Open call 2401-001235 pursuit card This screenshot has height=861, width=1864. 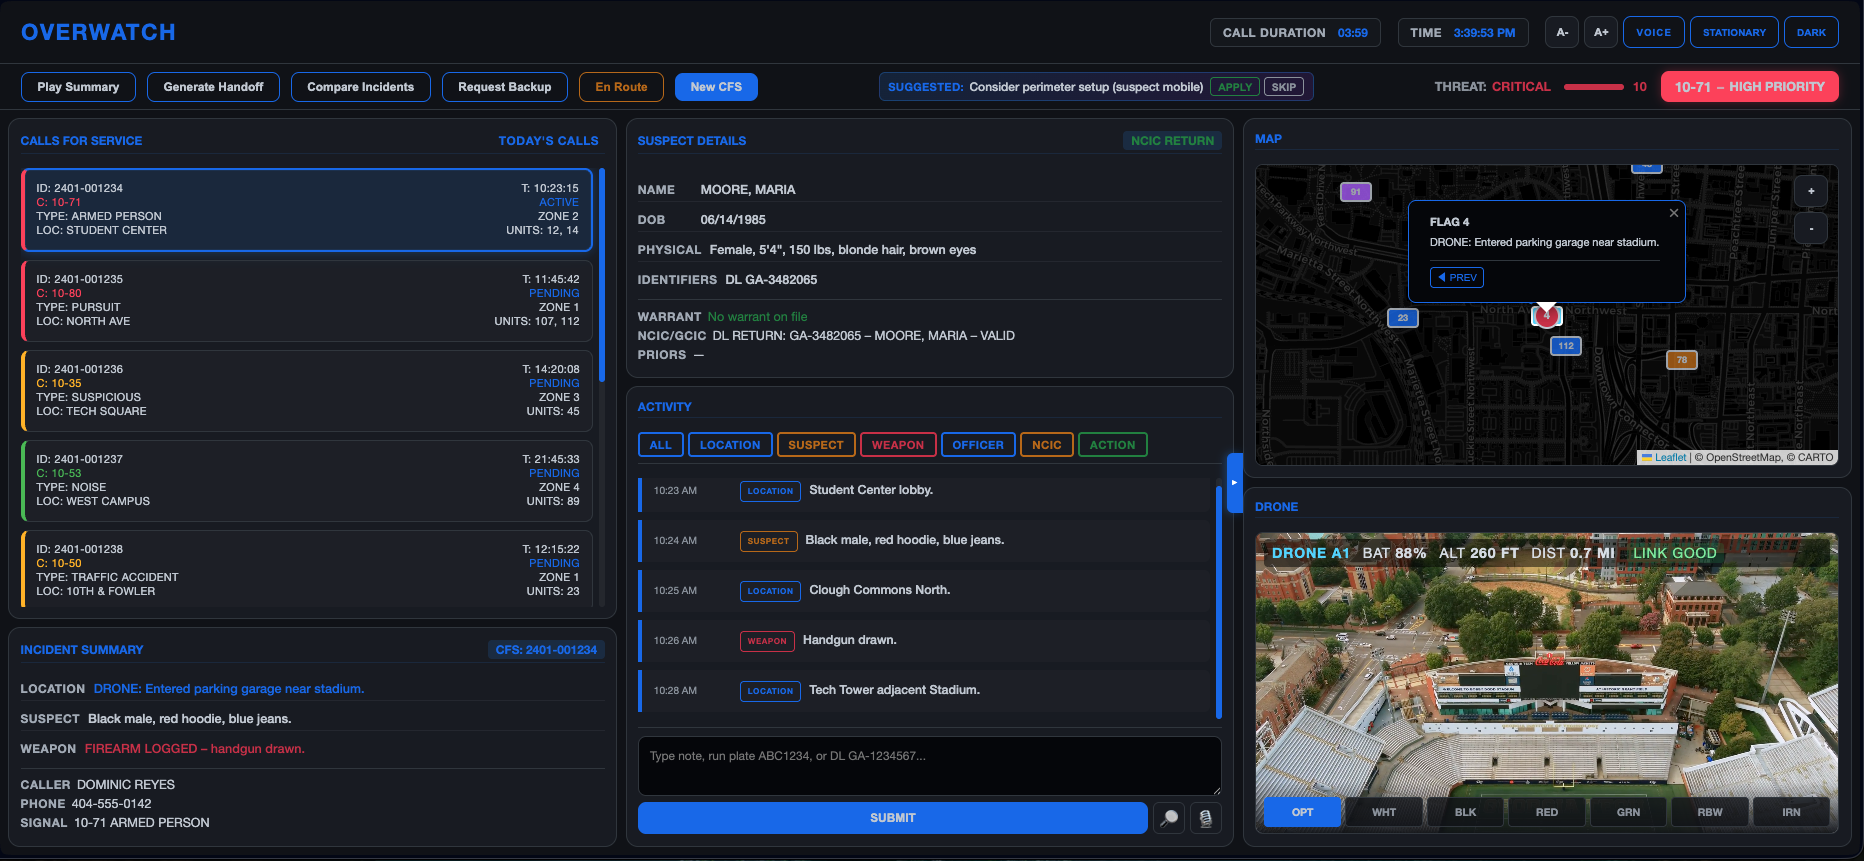pos(307,300)
